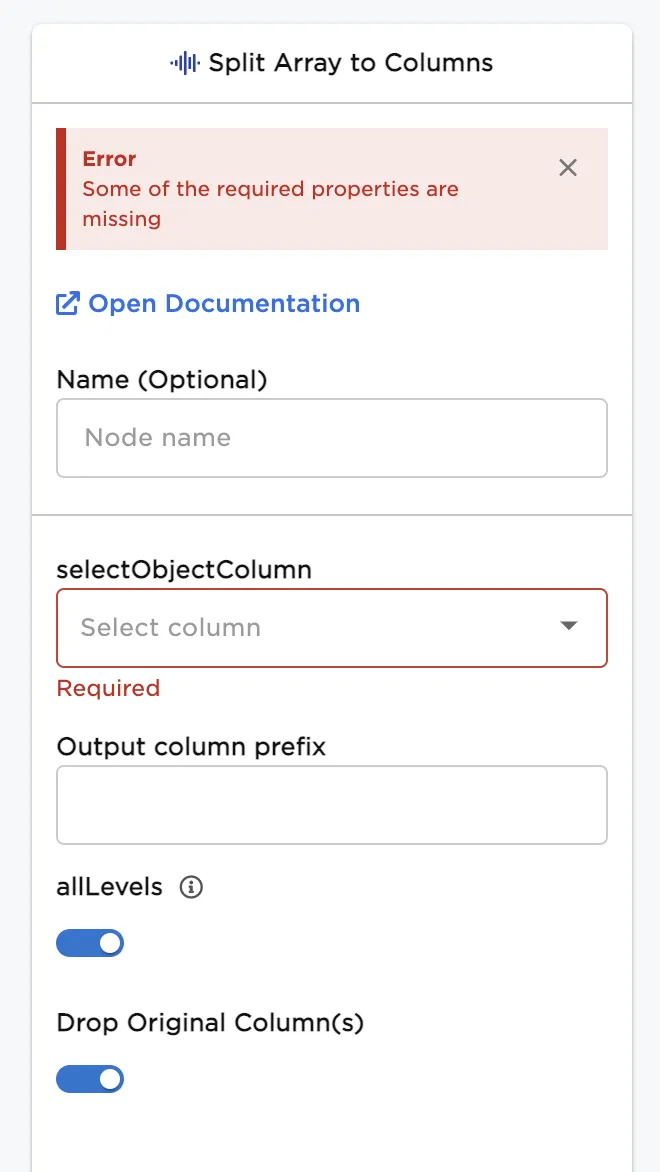Disable the allLevels toggle switch
The width and height of the screenshot is (660, 1172).
click(x=90, y=943)
